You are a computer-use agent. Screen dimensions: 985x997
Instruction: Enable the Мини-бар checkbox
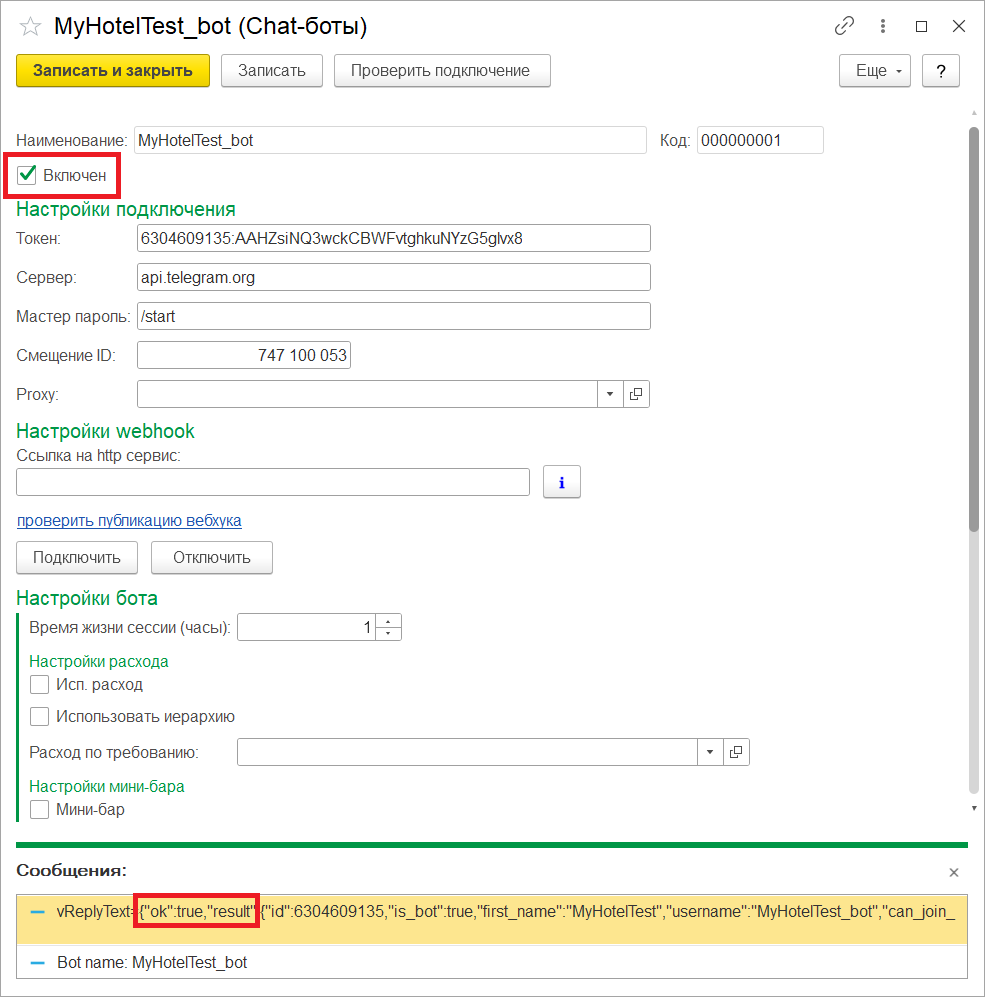[39, 809]
